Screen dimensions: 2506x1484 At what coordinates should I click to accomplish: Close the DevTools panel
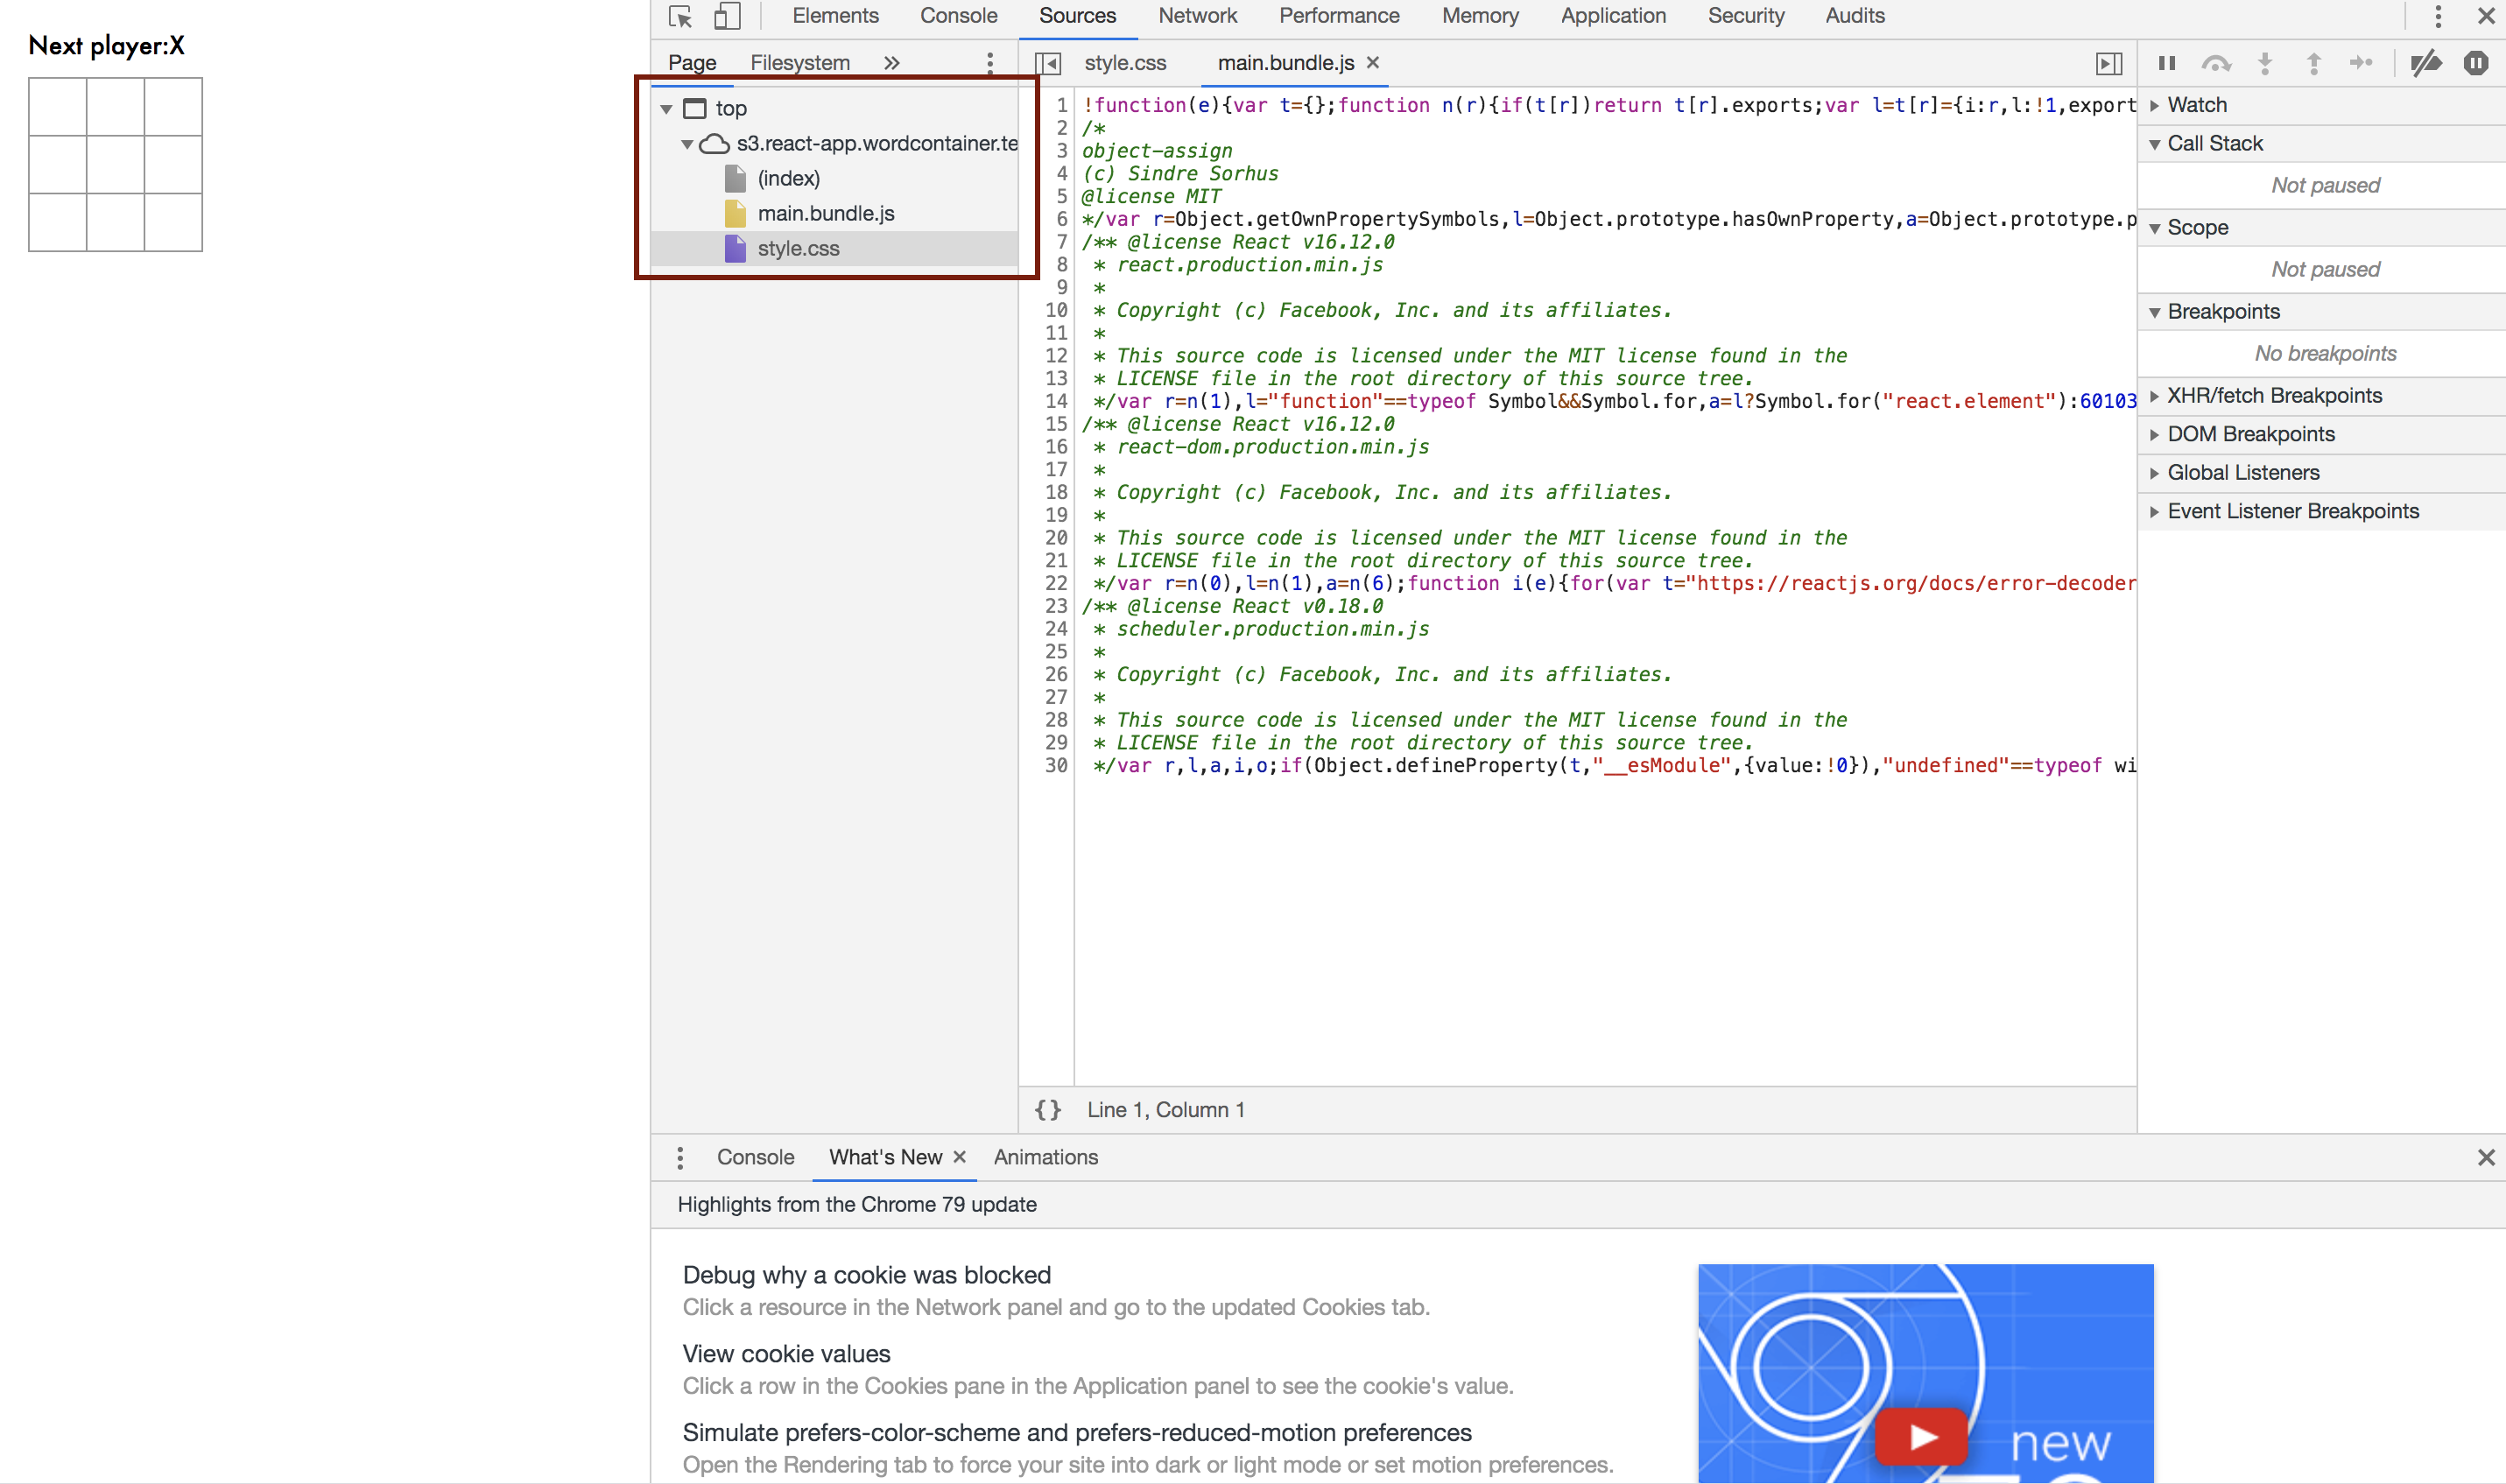(x=2485, y=16)
